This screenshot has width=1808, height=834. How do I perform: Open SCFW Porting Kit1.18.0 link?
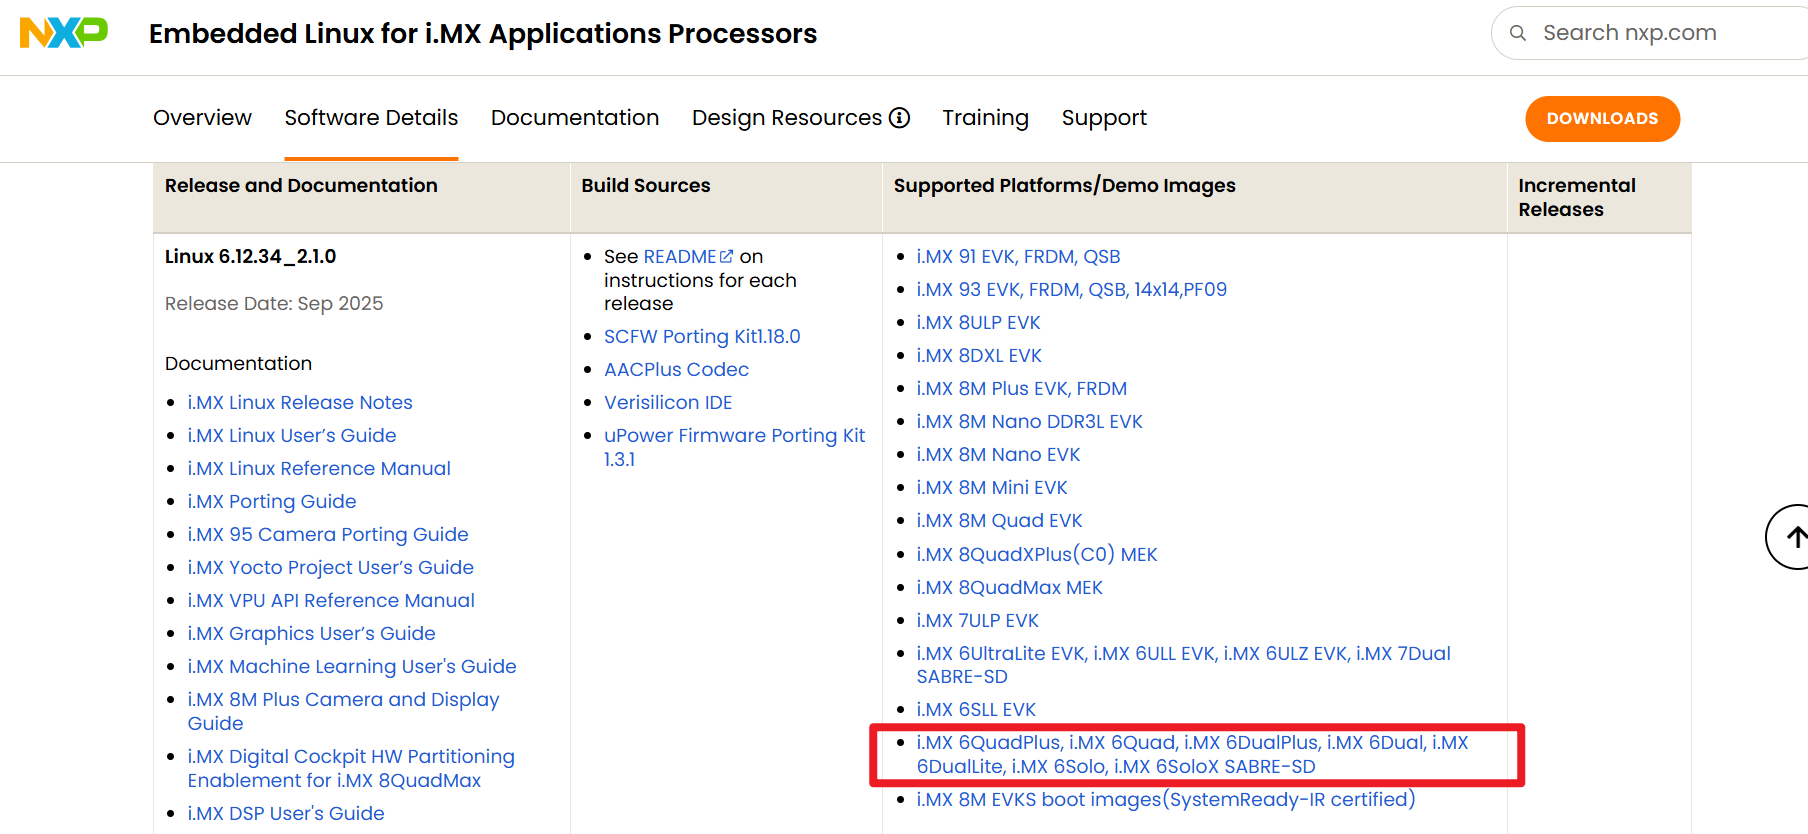tap(702, 336)
